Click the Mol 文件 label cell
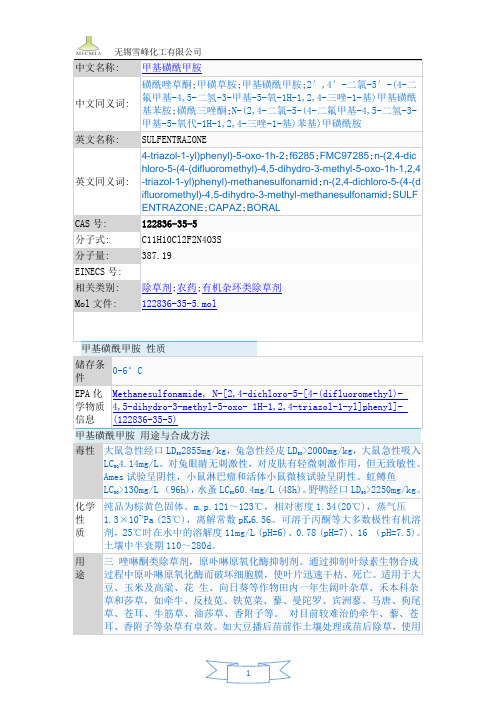Image resolution: width=496 pixels, height=702 pixels. coord(107,304)
